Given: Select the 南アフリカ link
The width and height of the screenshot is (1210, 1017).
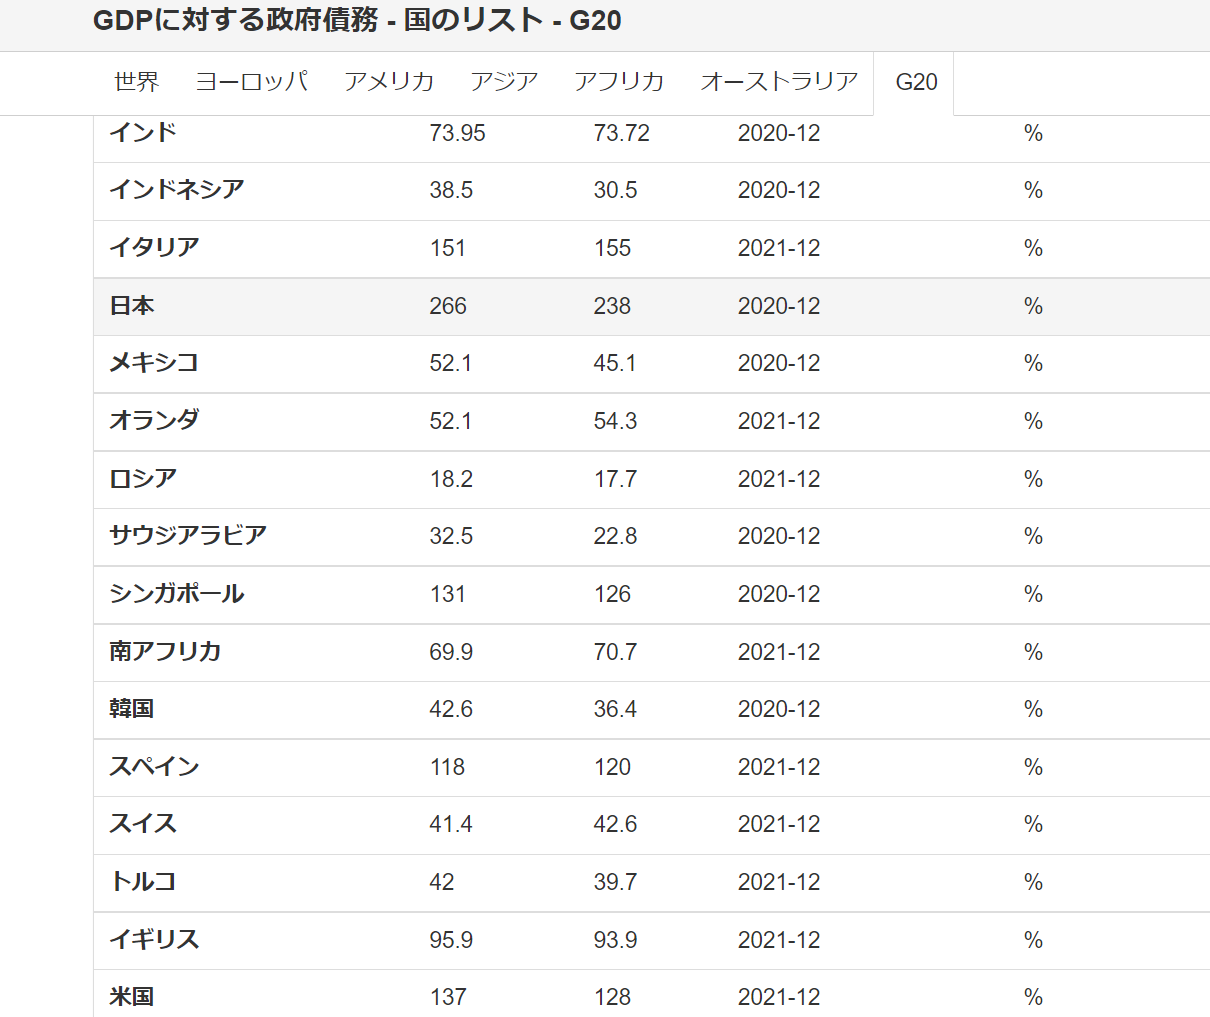Looking at the screenshot, I should point(165,651).
